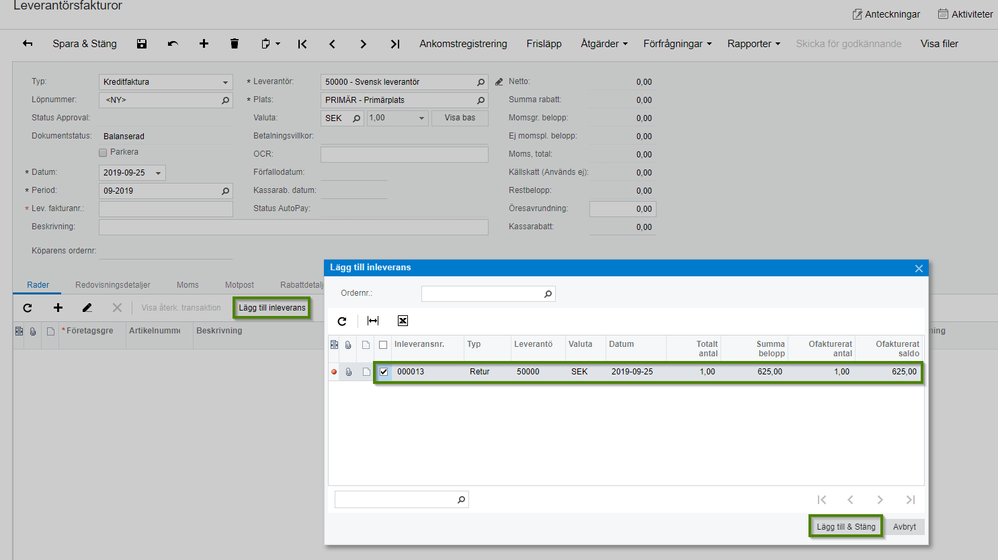This screenshot has height=560, width=998.
Task: Open the Åtgärder dropdown menu
Action: pyautogui.click(x=604, y=44)
